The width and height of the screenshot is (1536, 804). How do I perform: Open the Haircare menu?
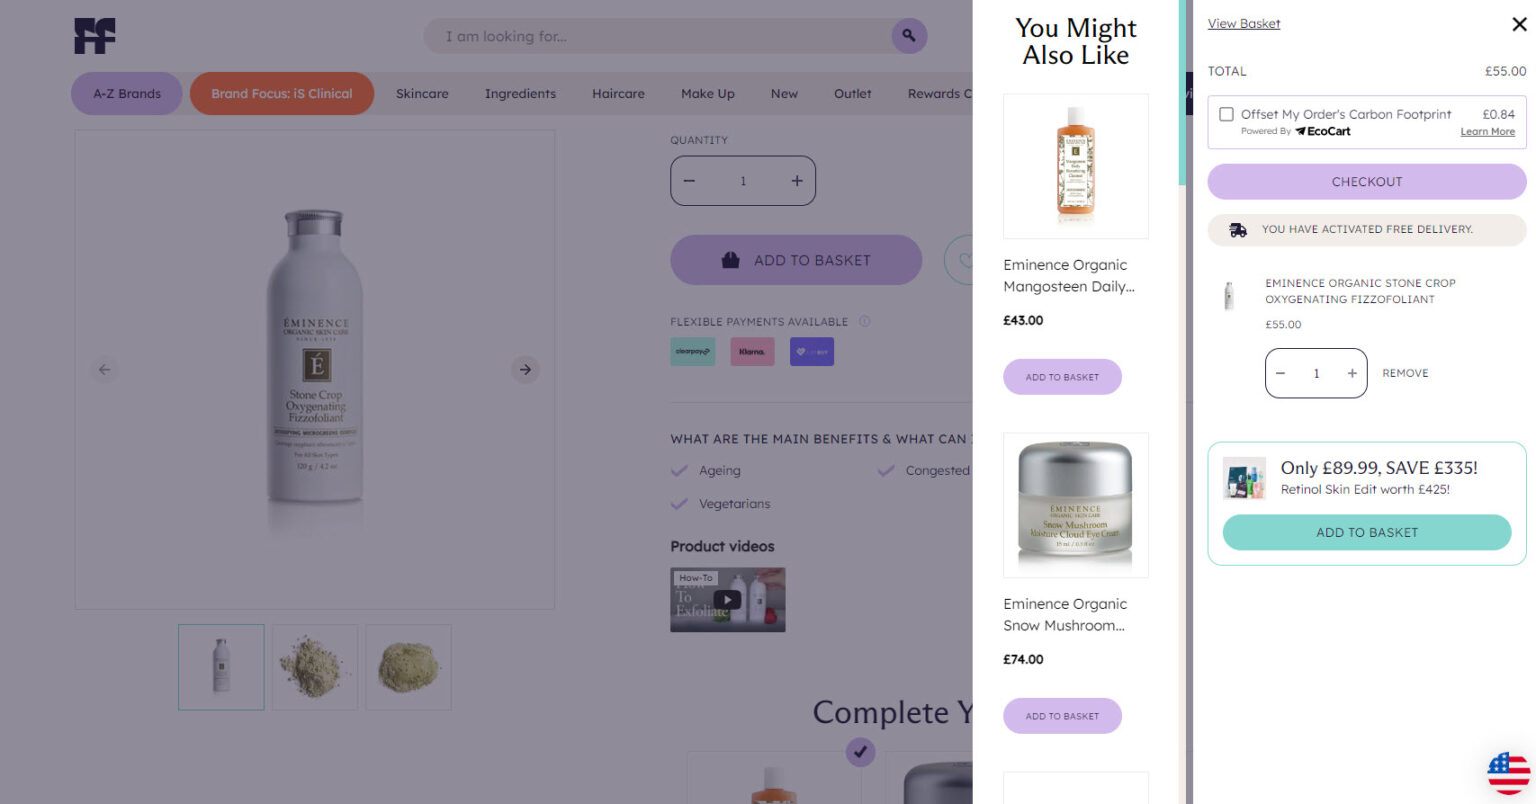[618, 94]
